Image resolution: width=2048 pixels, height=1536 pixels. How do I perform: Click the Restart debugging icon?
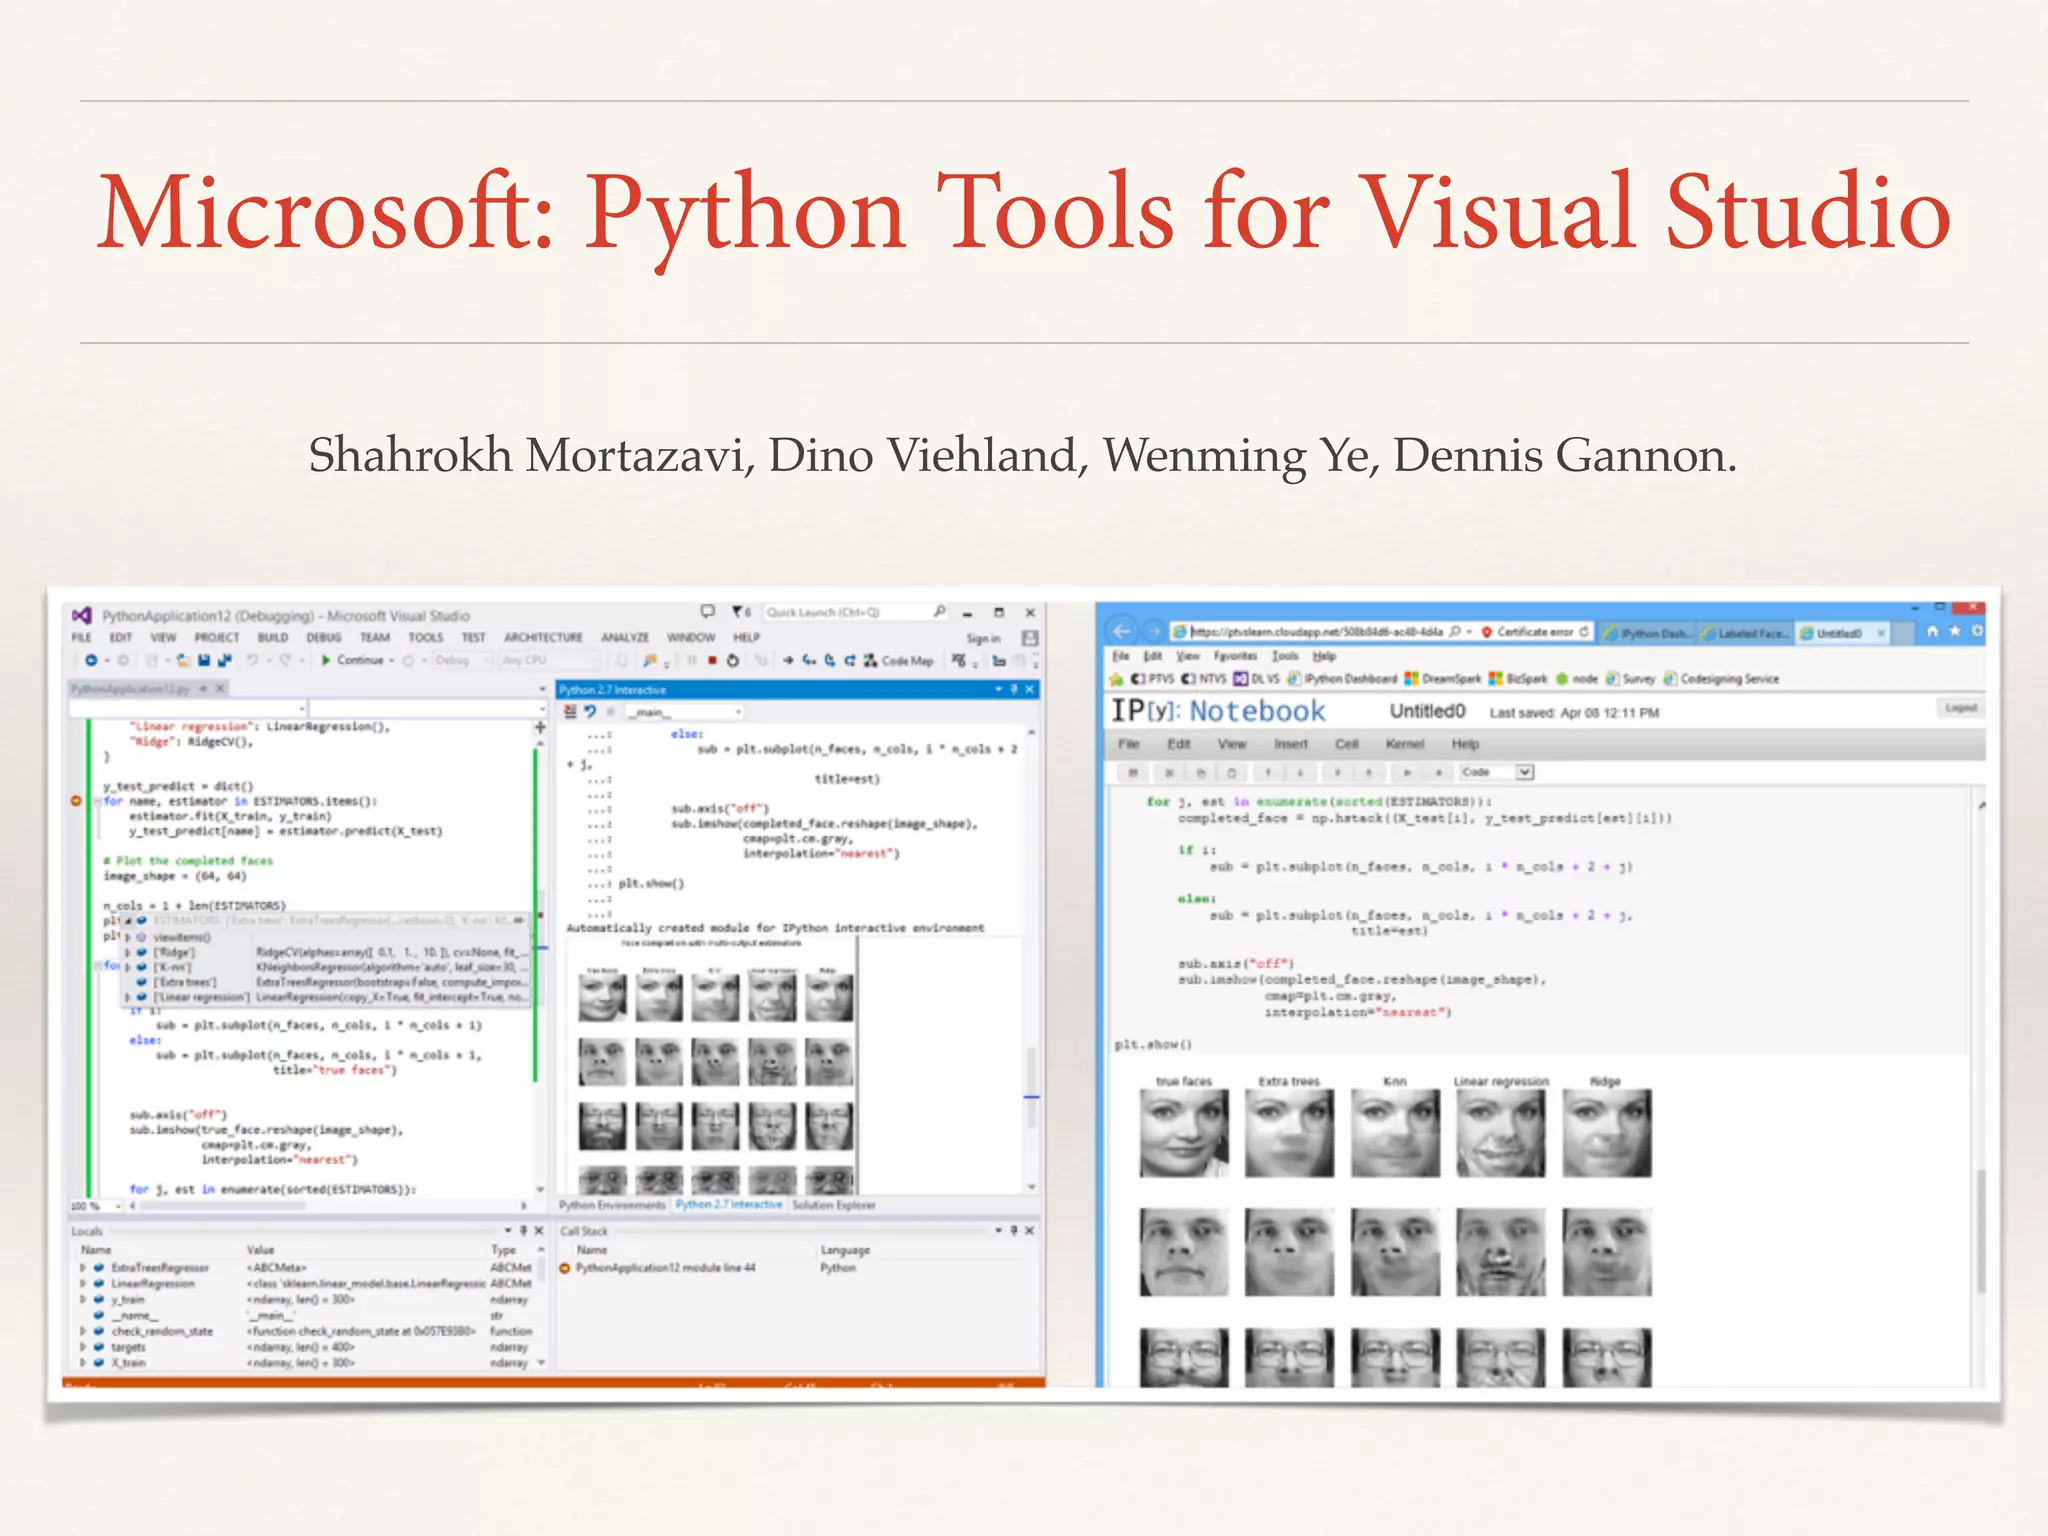click(733, 660)
